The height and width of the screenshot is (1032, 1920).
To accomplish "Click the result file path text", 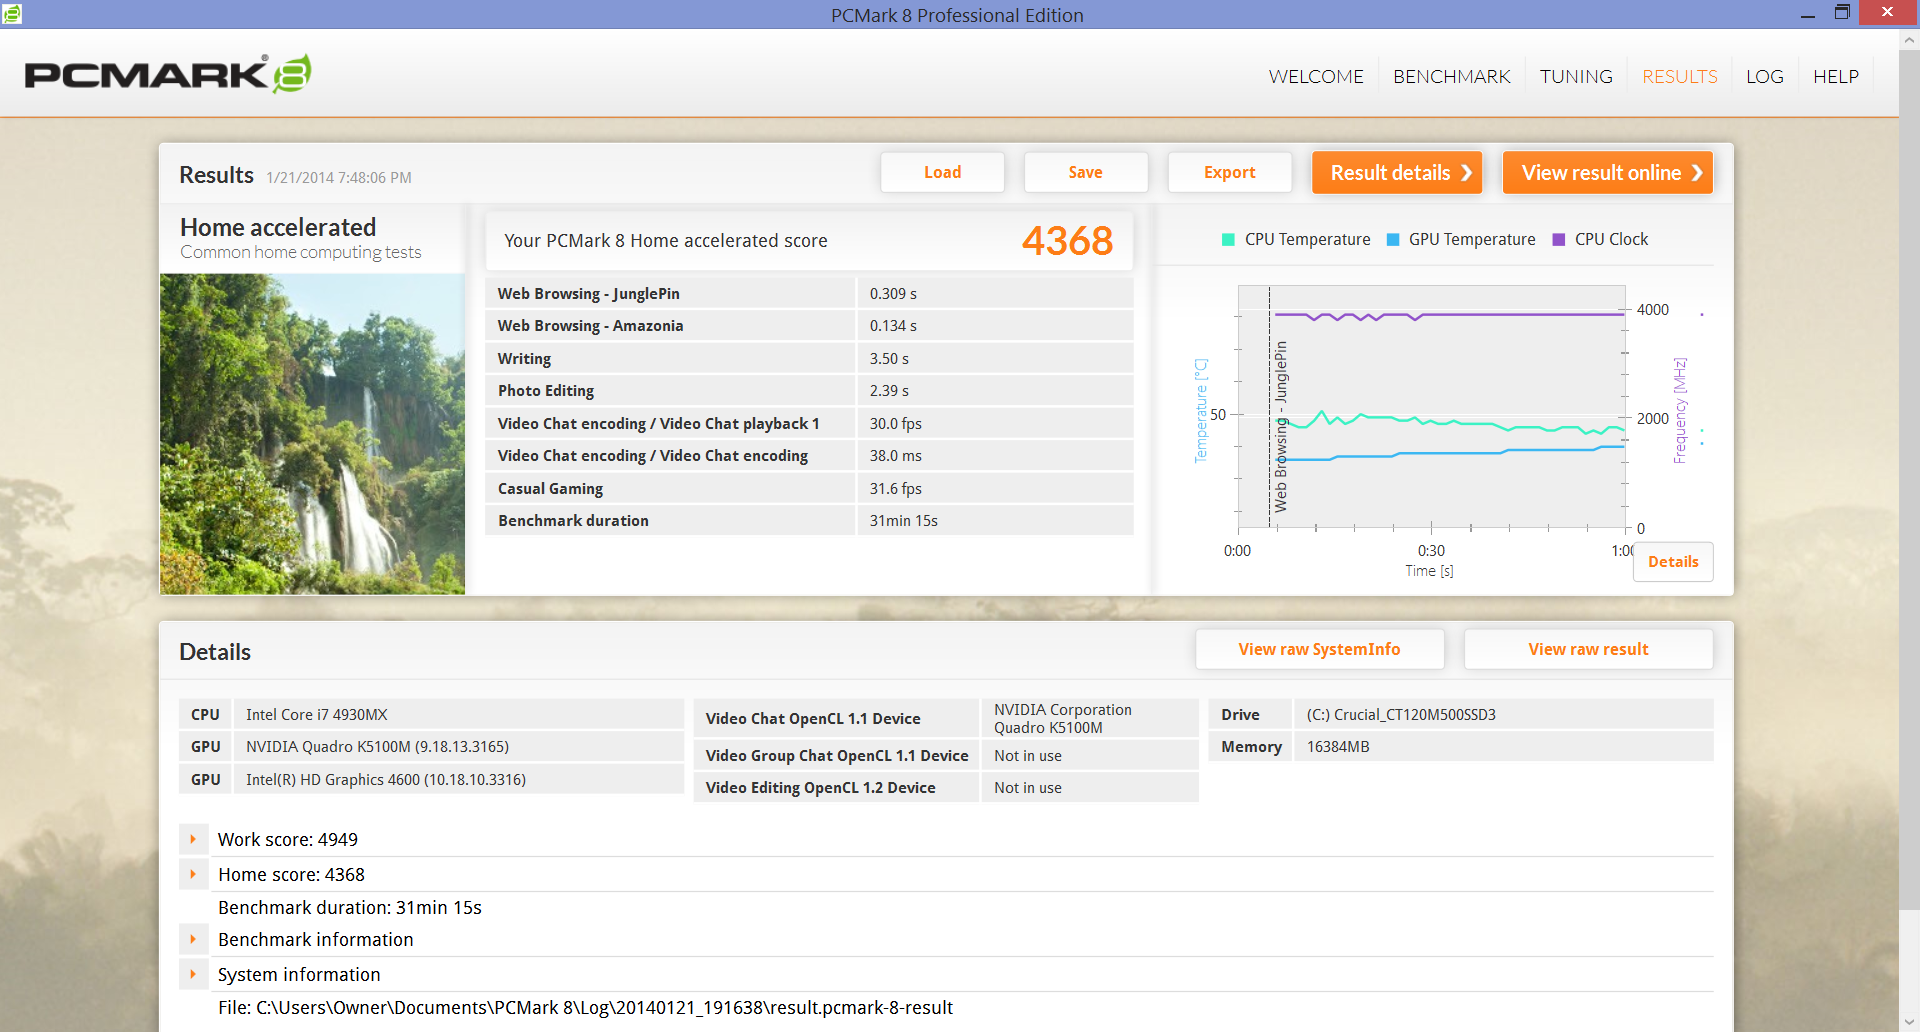I will [585, 1007].
